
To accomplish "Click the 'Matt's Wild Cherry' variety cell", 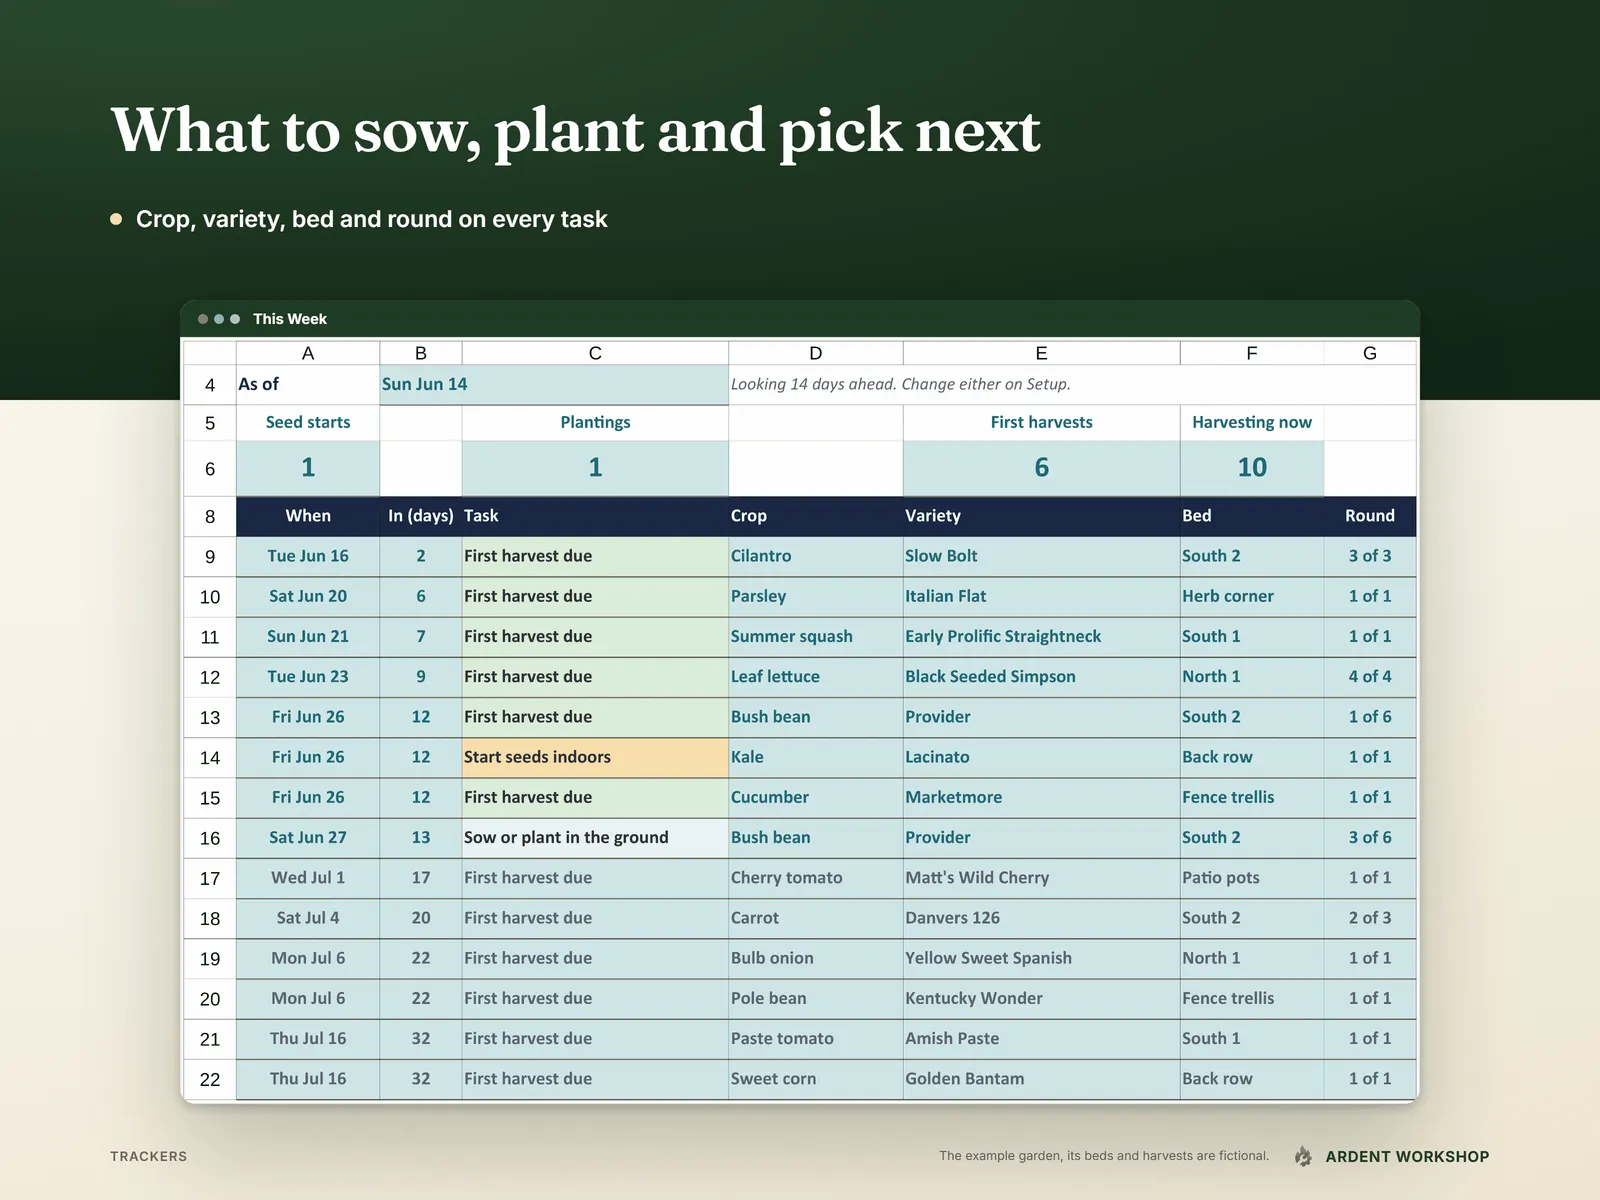I will coord(1041,878).
